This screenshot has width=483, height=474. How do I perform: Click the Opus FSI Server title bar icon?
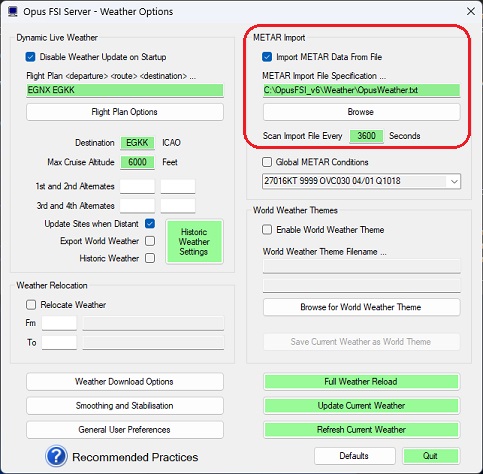pos(13,12)
